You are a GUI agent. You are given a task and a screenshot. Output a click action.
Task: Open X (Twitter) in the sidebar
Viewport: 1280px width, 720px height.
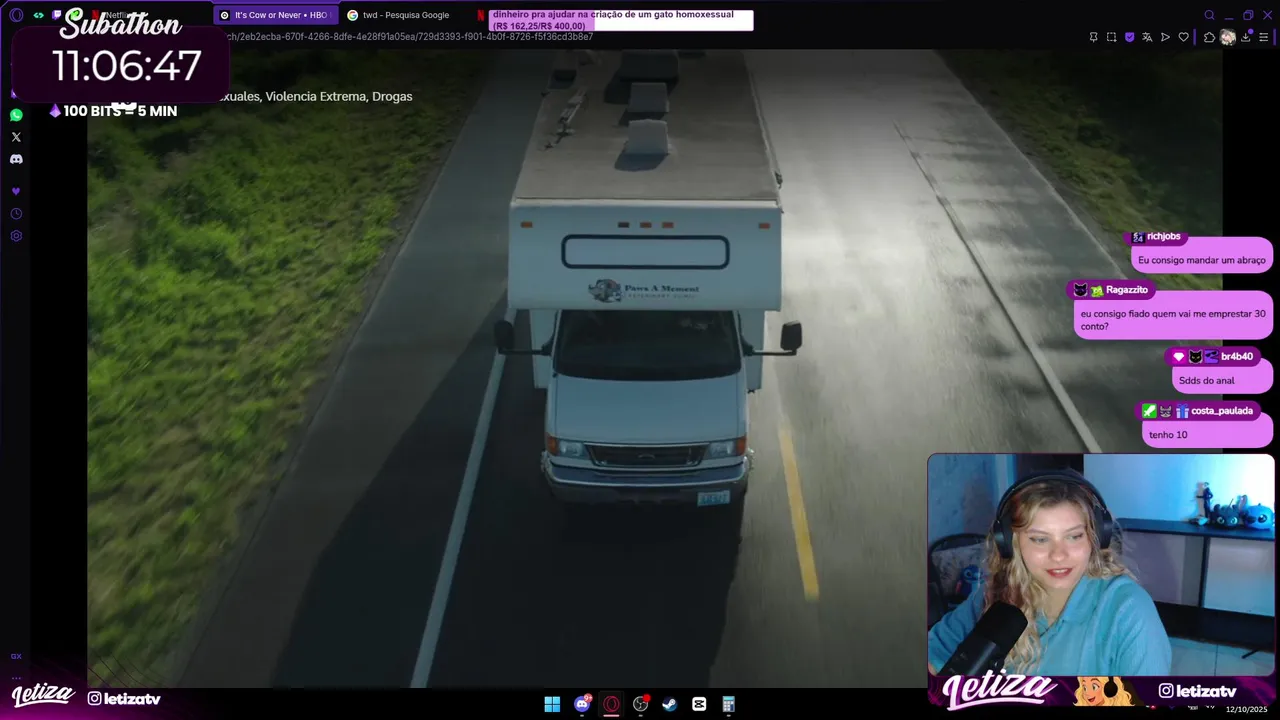(16, 137)
